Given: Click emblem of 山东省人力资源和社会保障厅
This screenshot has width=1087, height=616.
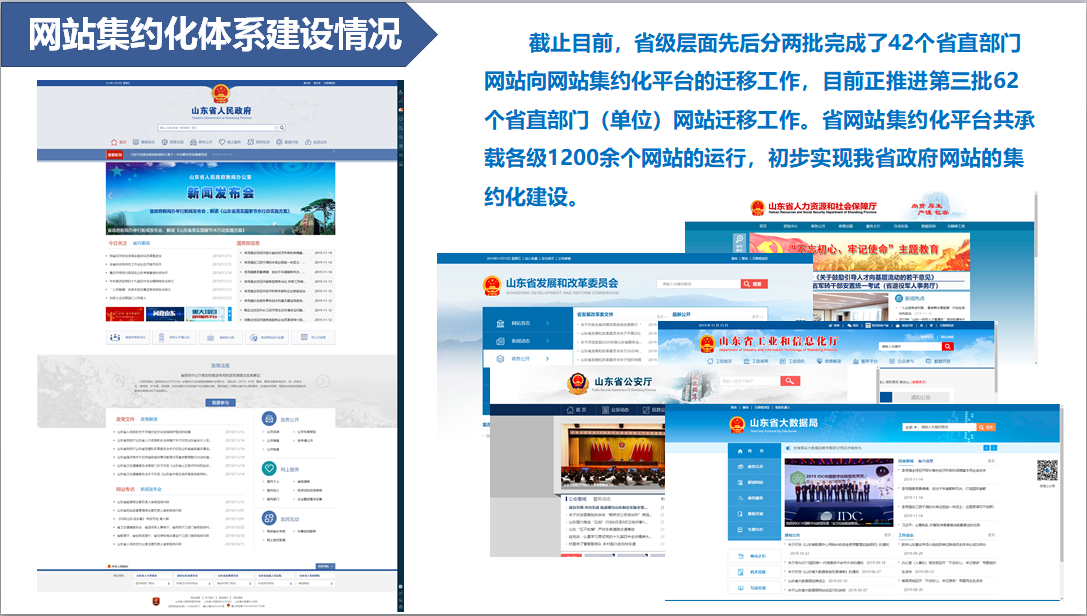Looking at the screenshot, I should 758,208.
